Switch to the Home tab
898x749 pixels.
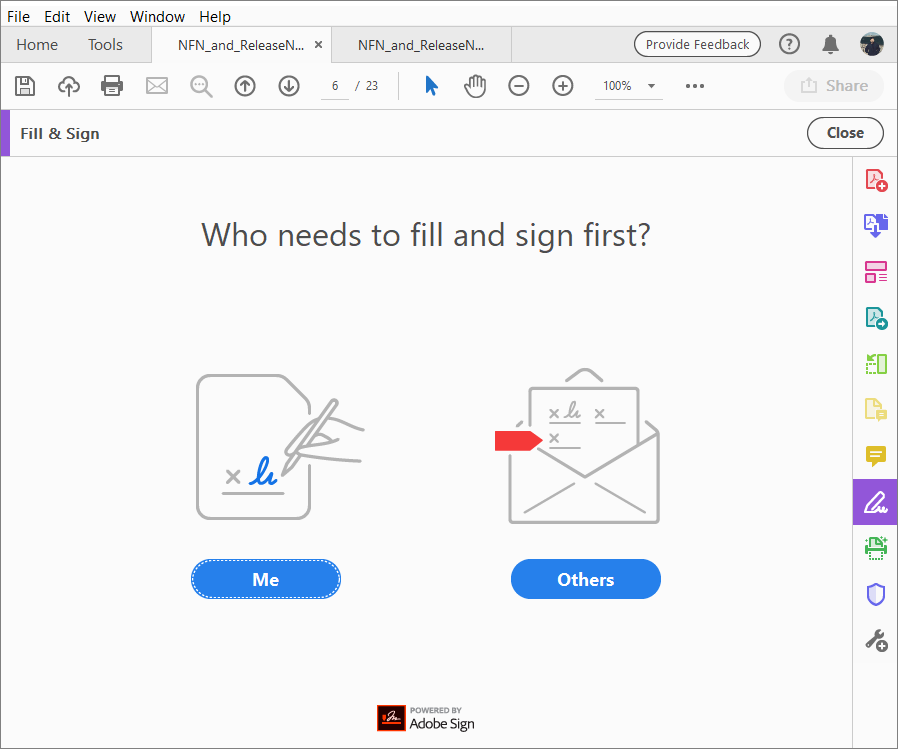(x=37, y=44)
